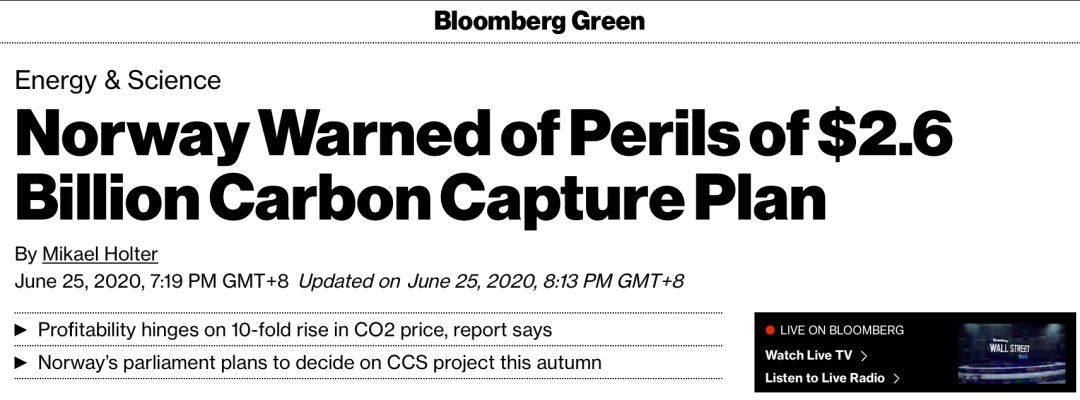Click the Bloomberg Green logo
Screen dimensions: 1080x400
(x=539, y=21)
